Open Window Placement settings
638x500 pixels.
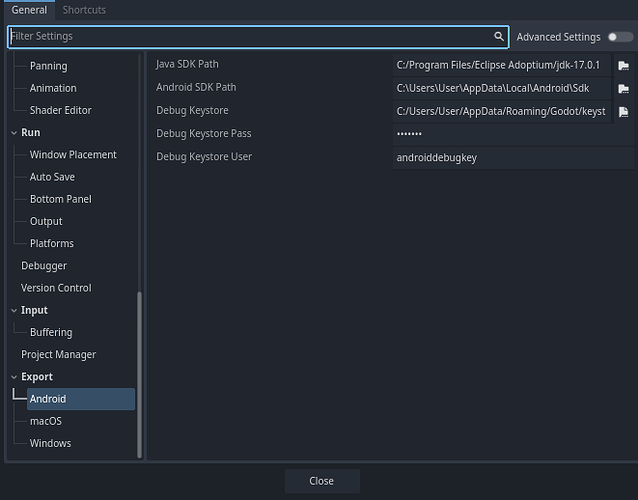point(73,155)
